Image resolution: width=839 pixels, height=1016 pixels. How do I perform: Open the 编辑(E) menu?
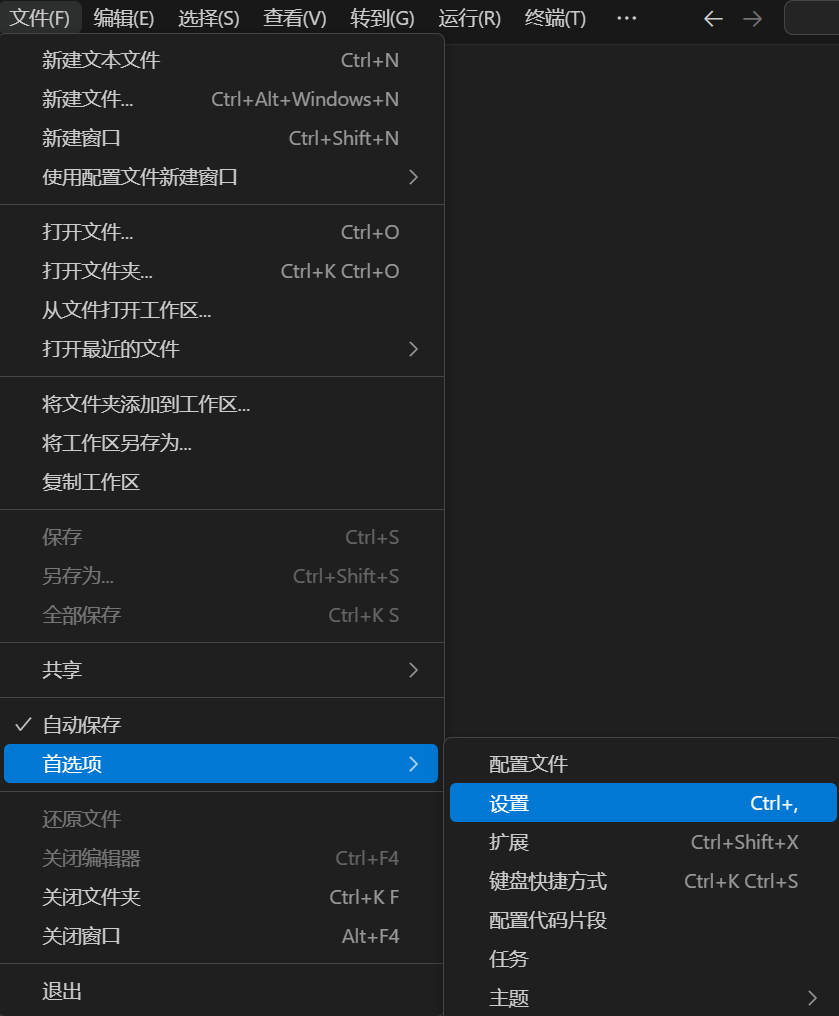coord(123,18)
